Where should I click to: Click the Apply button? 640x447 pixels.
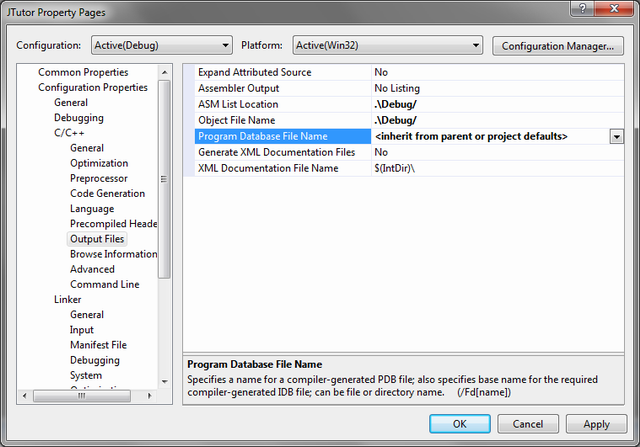pos(596,424)
